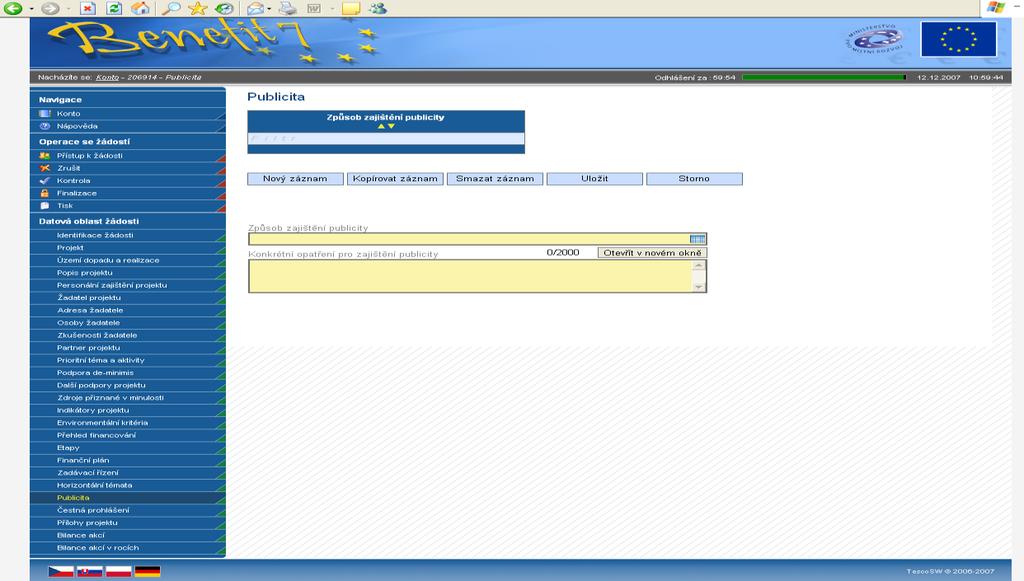Sort ascending with yellow up triangle
The height and width of the screenshot is (581, 1024).
click(x=381, y=126)
